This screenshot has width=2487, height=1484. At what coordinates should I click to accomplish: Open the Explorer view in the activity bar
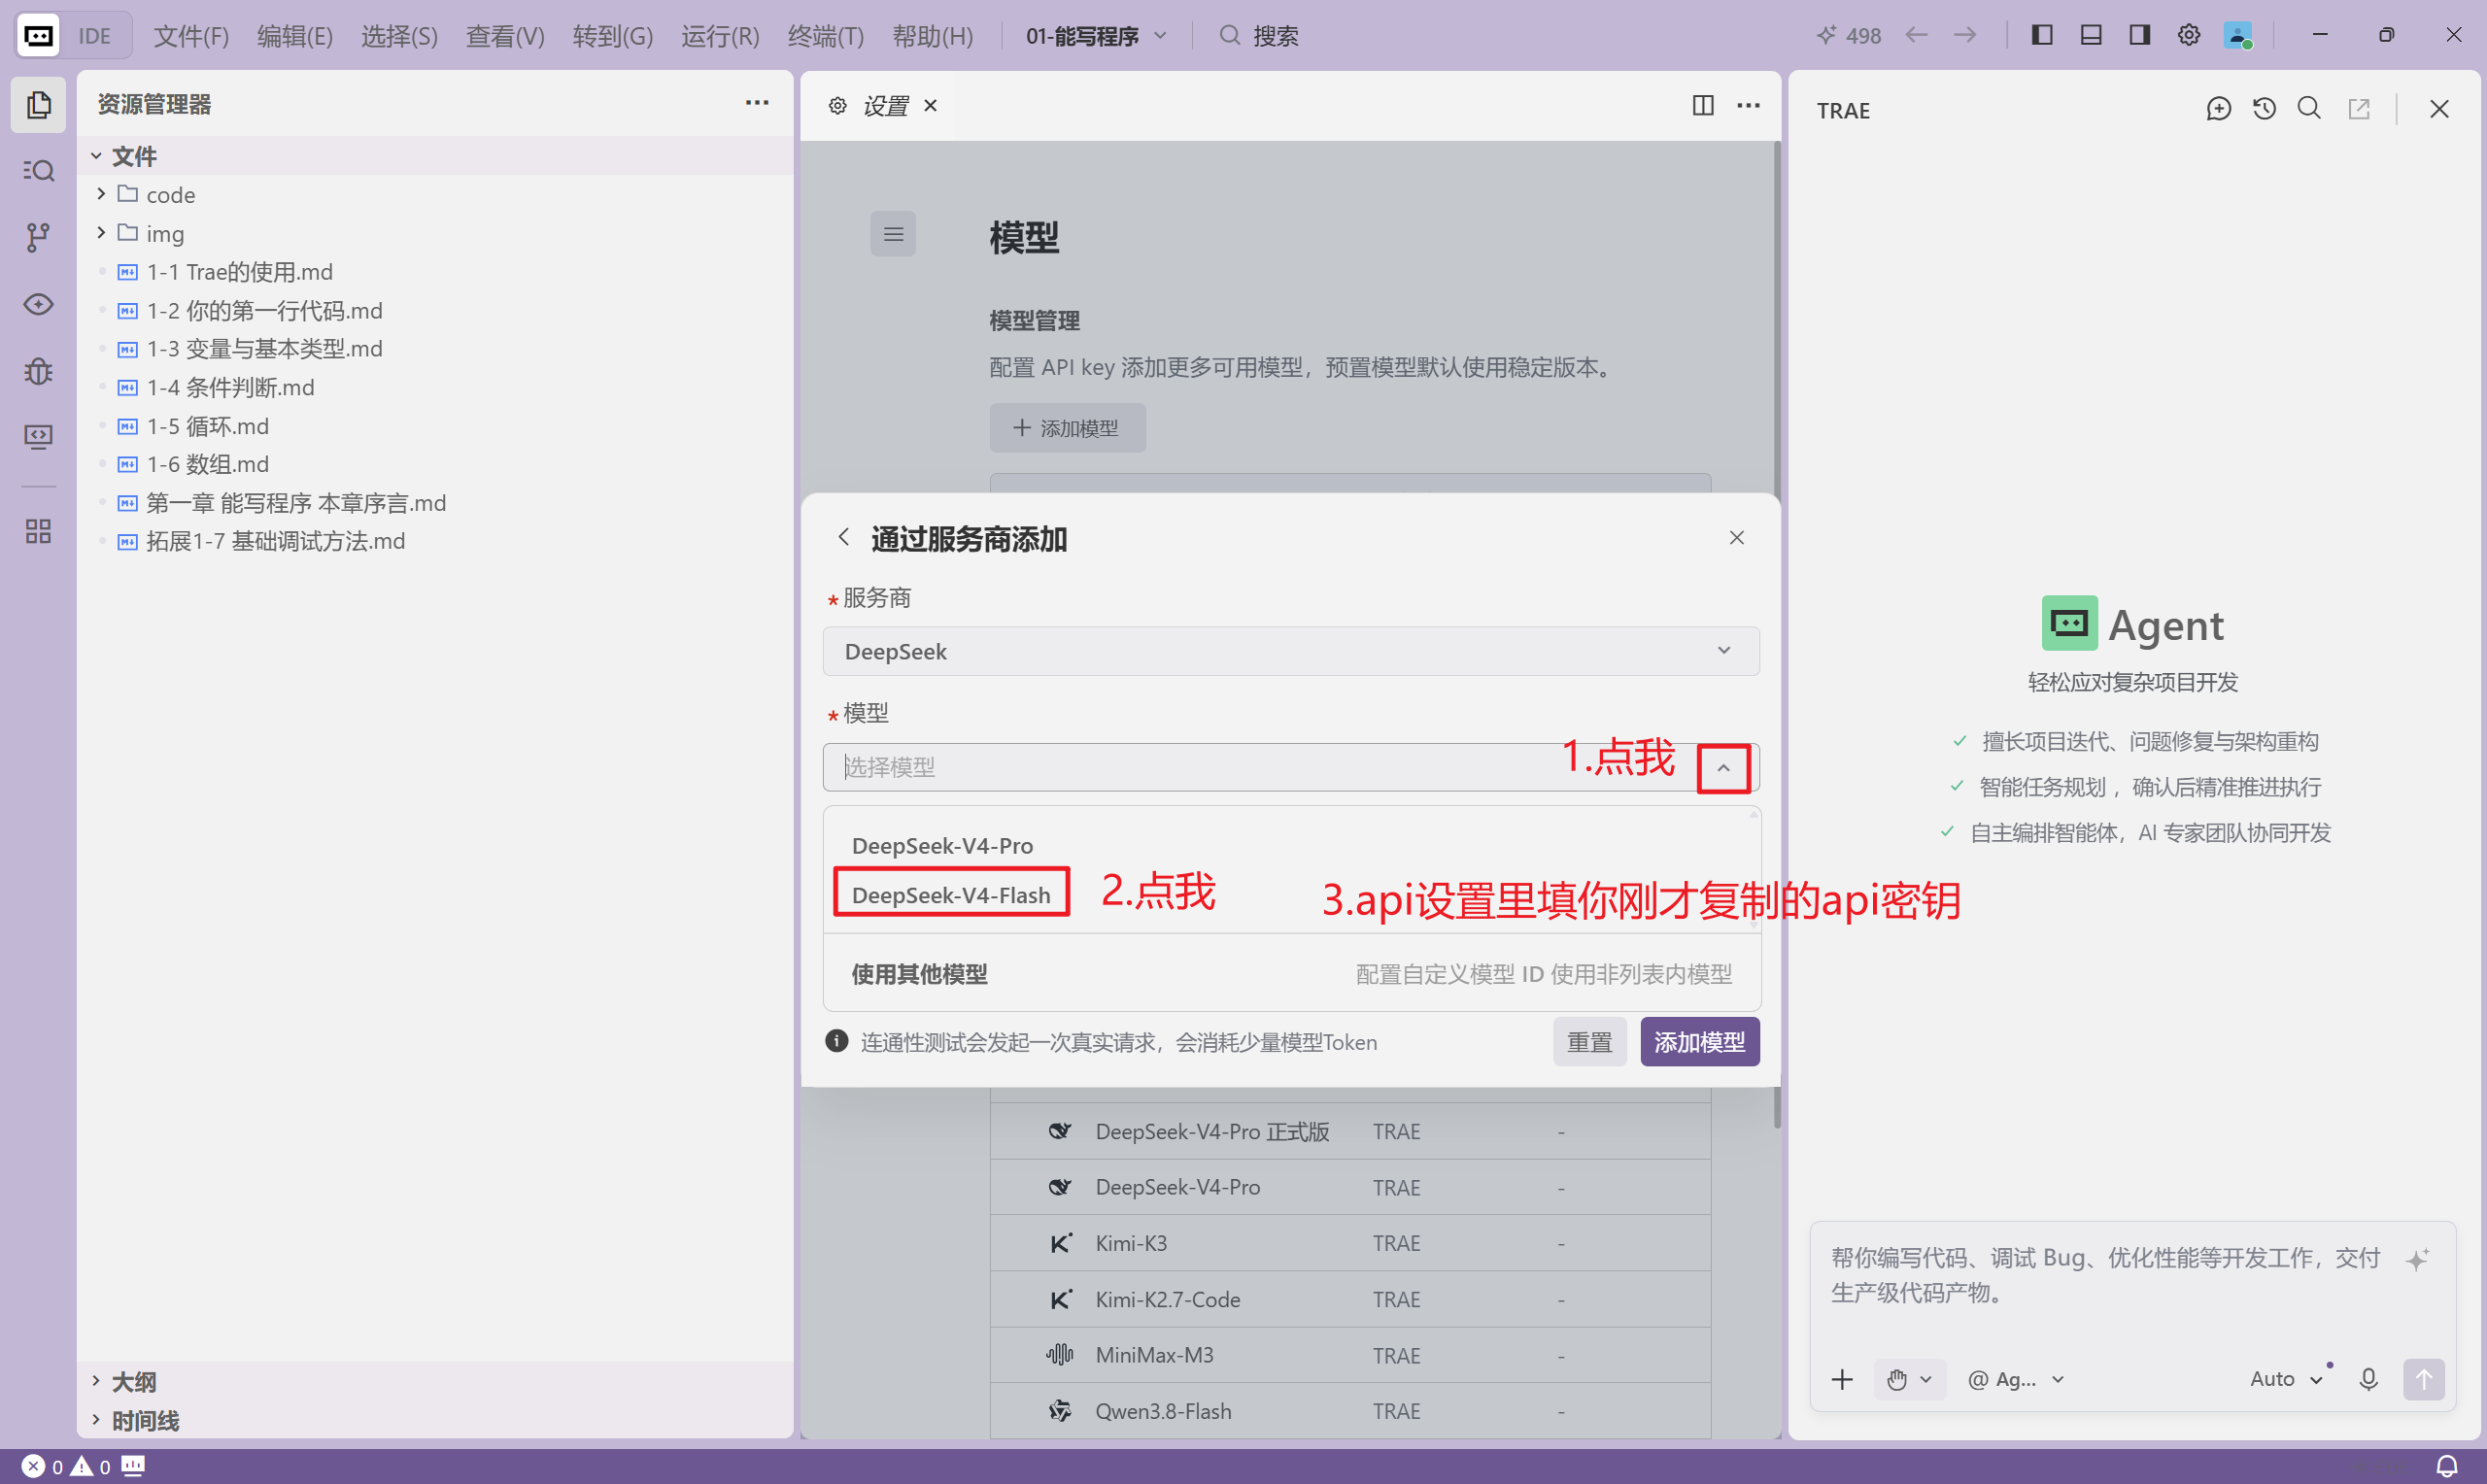(38, 104)
